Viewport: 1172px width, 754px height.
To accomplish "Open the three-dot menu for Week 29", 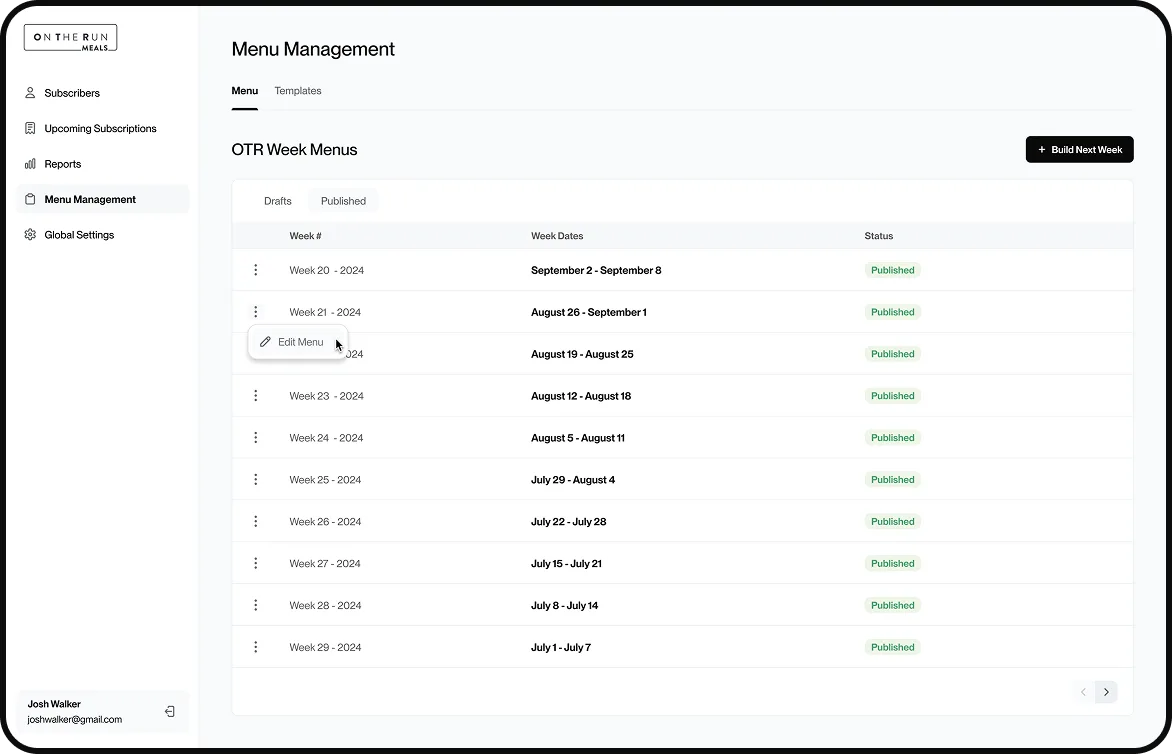I will click(x=256, y=646).
